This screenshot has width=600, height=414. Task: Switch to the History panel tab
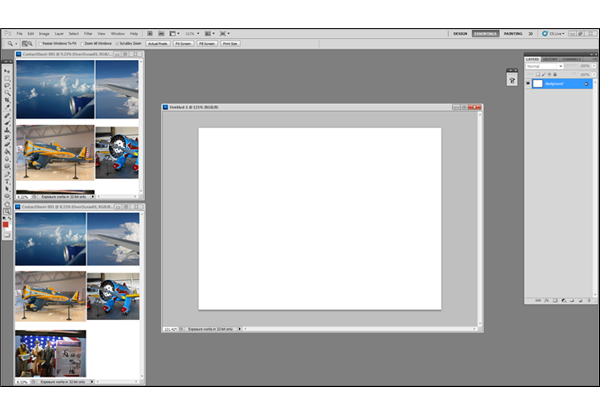pyautogui.click(x=550, y=59)
